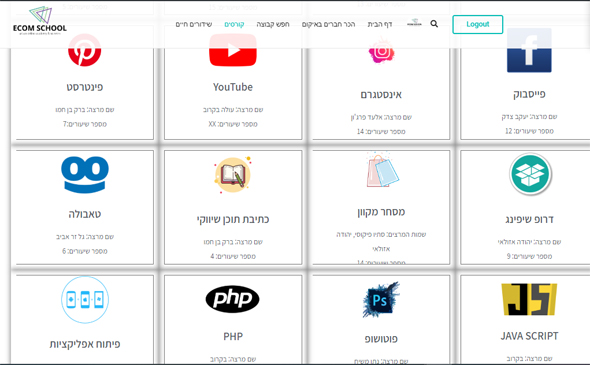590x365 pixels.
Task: Click the פייסבוק course title
Action: pyautogui.click(x=529, y=94)
